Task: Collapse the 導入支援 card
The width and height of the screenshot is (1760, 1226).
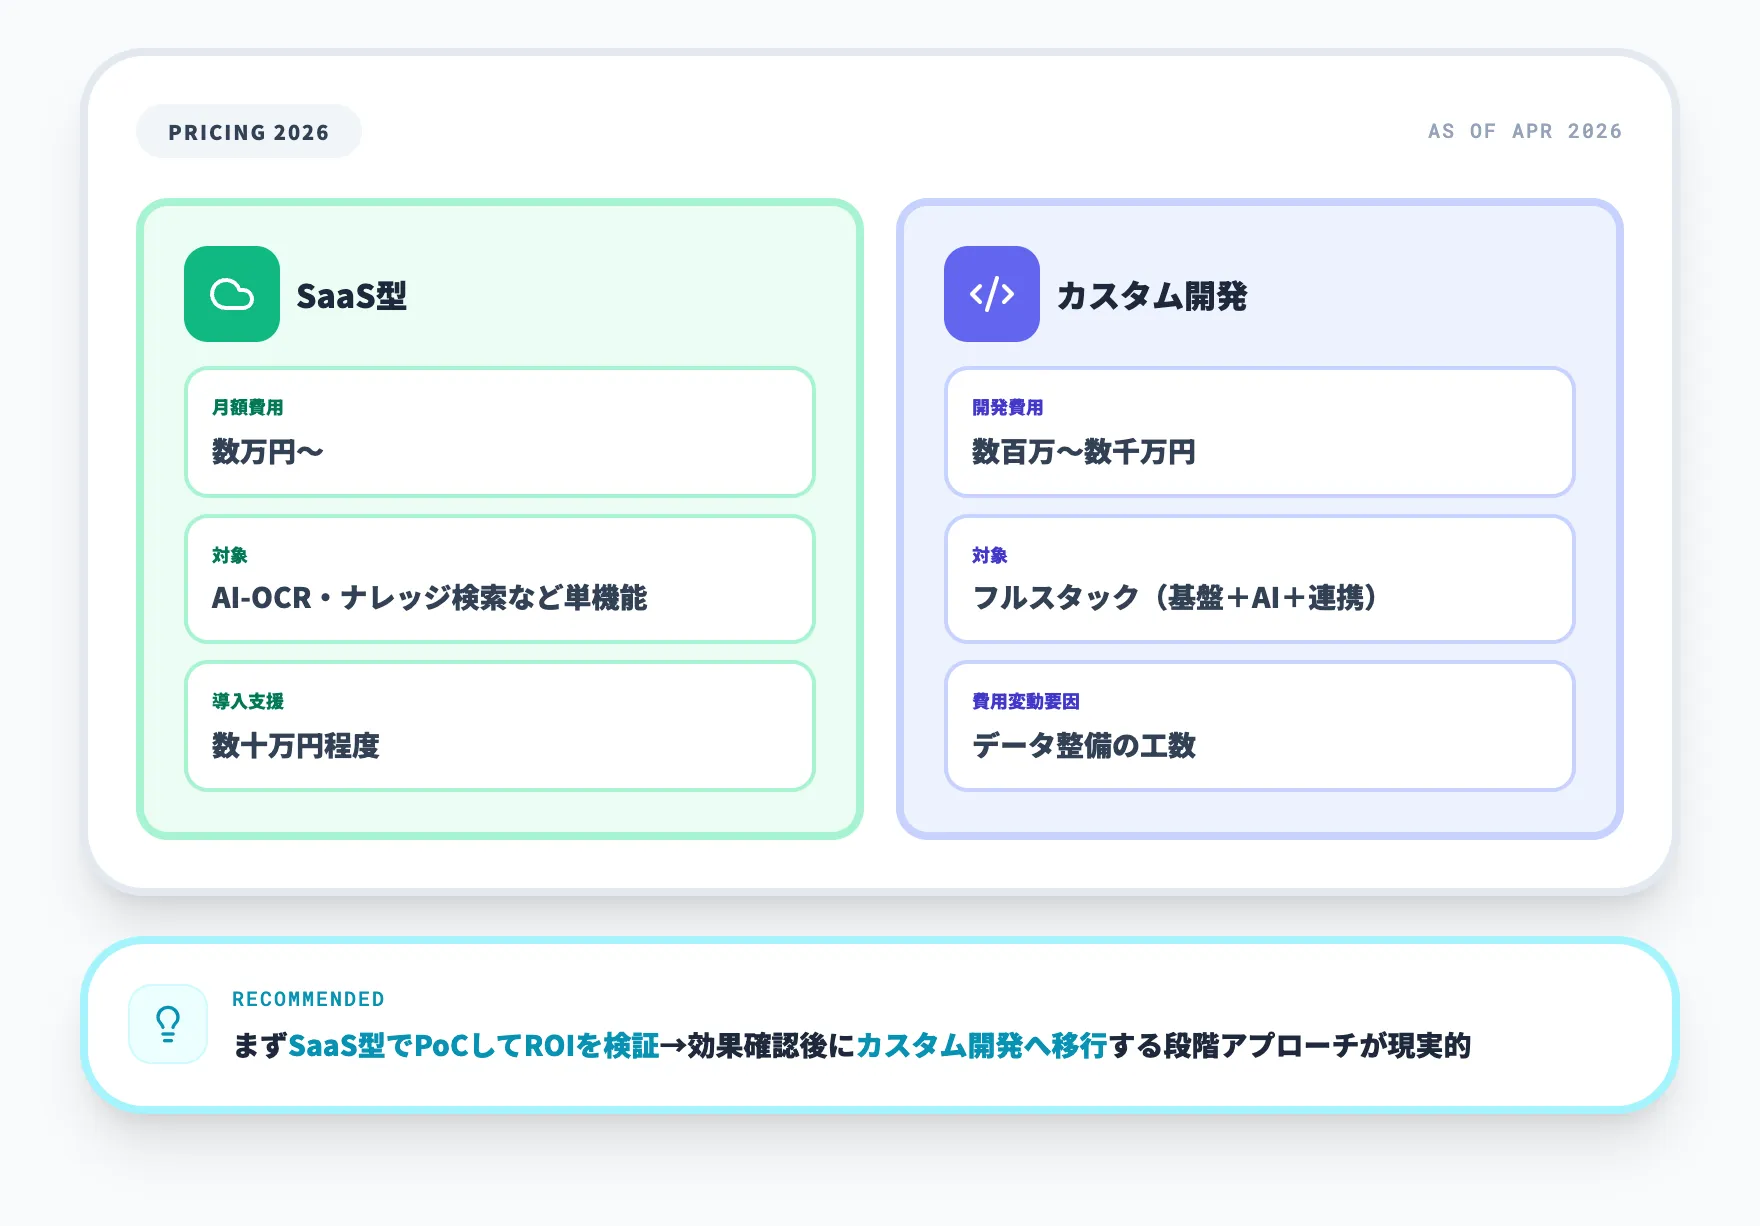Action: coord(498,725)
